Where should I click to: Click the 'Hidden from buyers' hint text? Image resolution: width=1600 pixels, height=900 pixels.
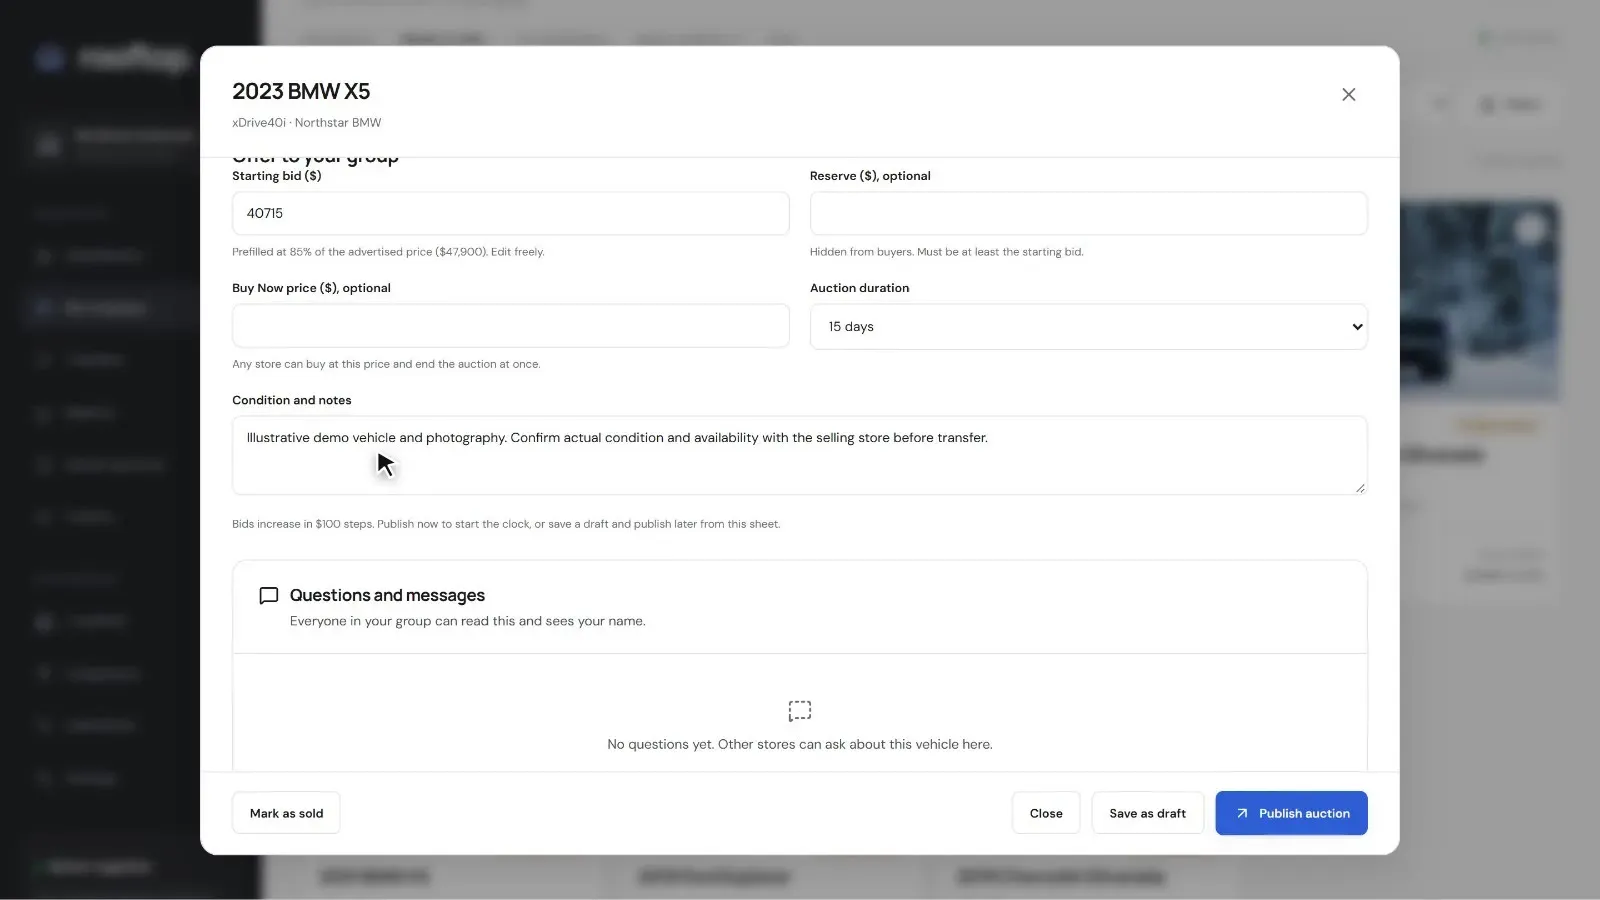coord(946,252)
